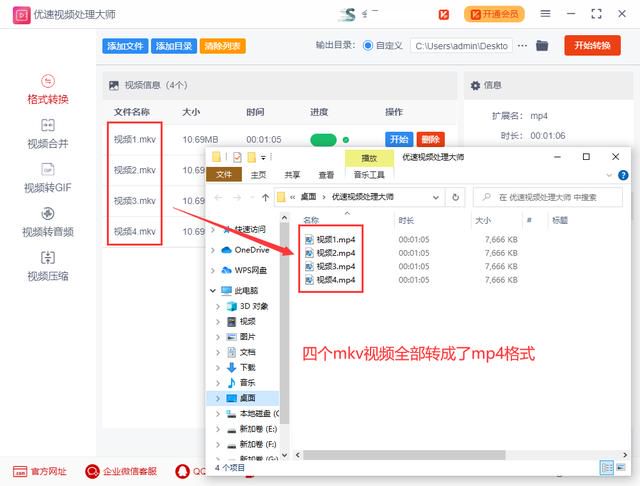Switch to large thumbnails view icon

[x=621, y=468]
